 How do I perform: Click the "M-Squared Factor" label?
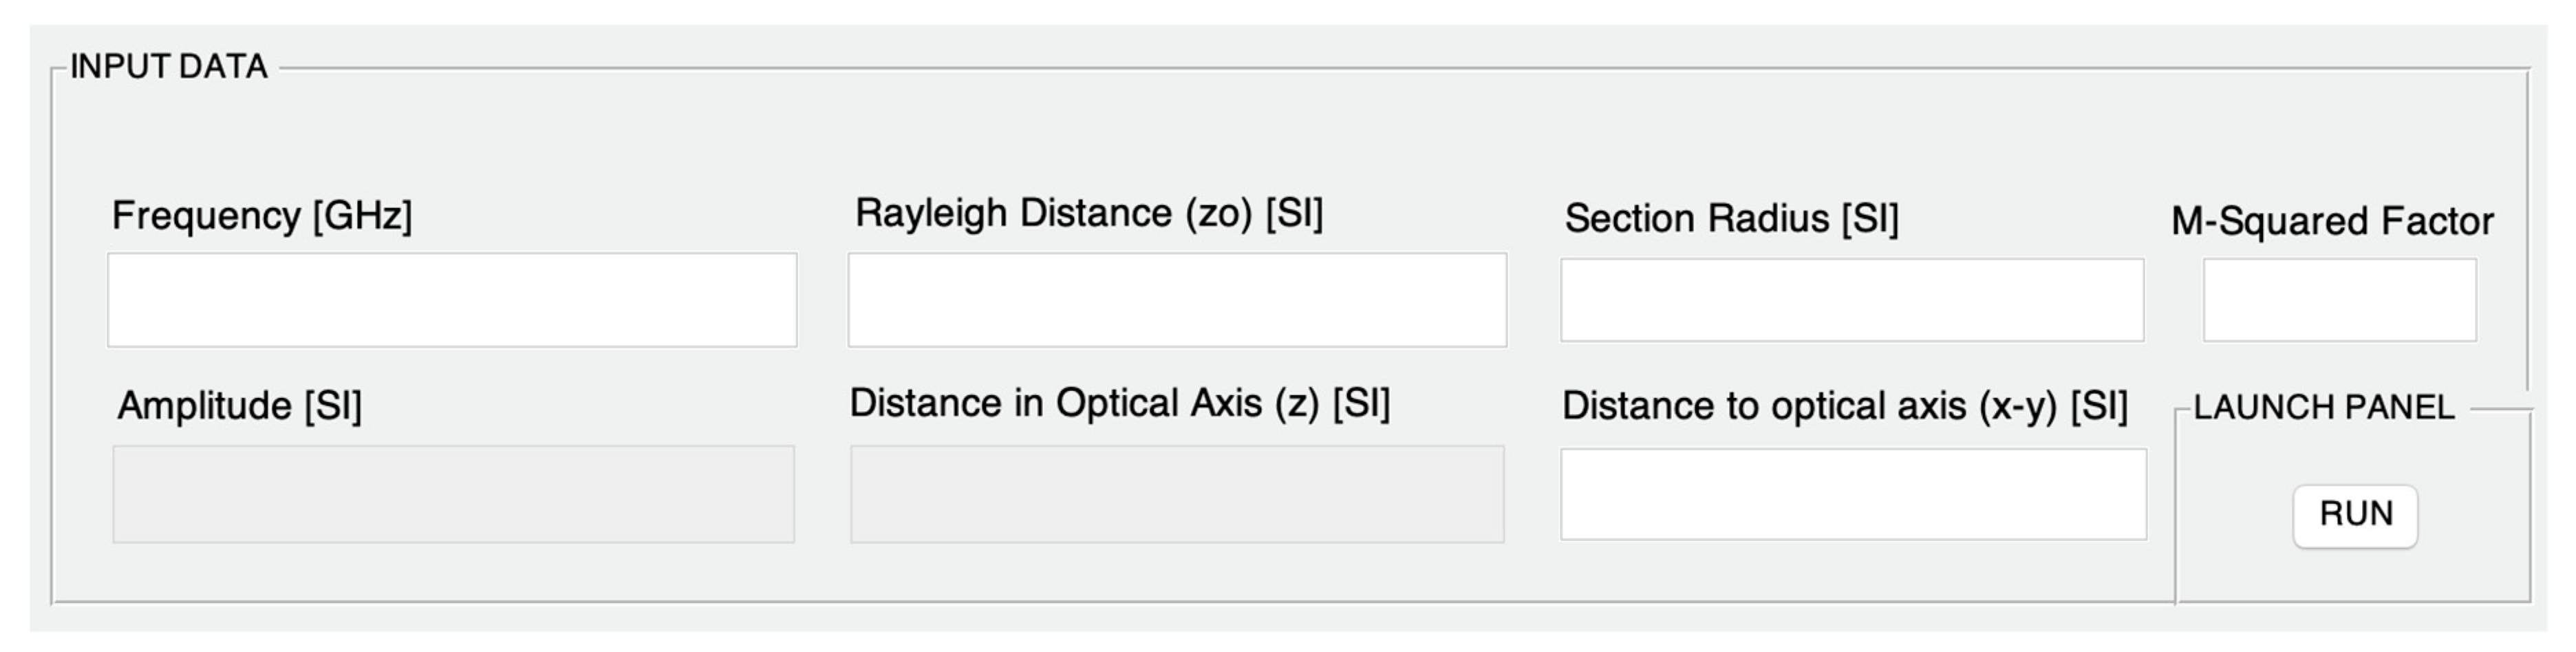pos(2332,222)
